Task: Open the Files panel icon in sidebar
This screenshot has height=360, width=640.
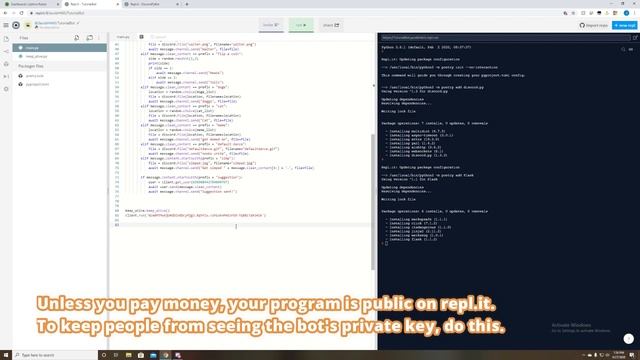Action: [6, 39]
